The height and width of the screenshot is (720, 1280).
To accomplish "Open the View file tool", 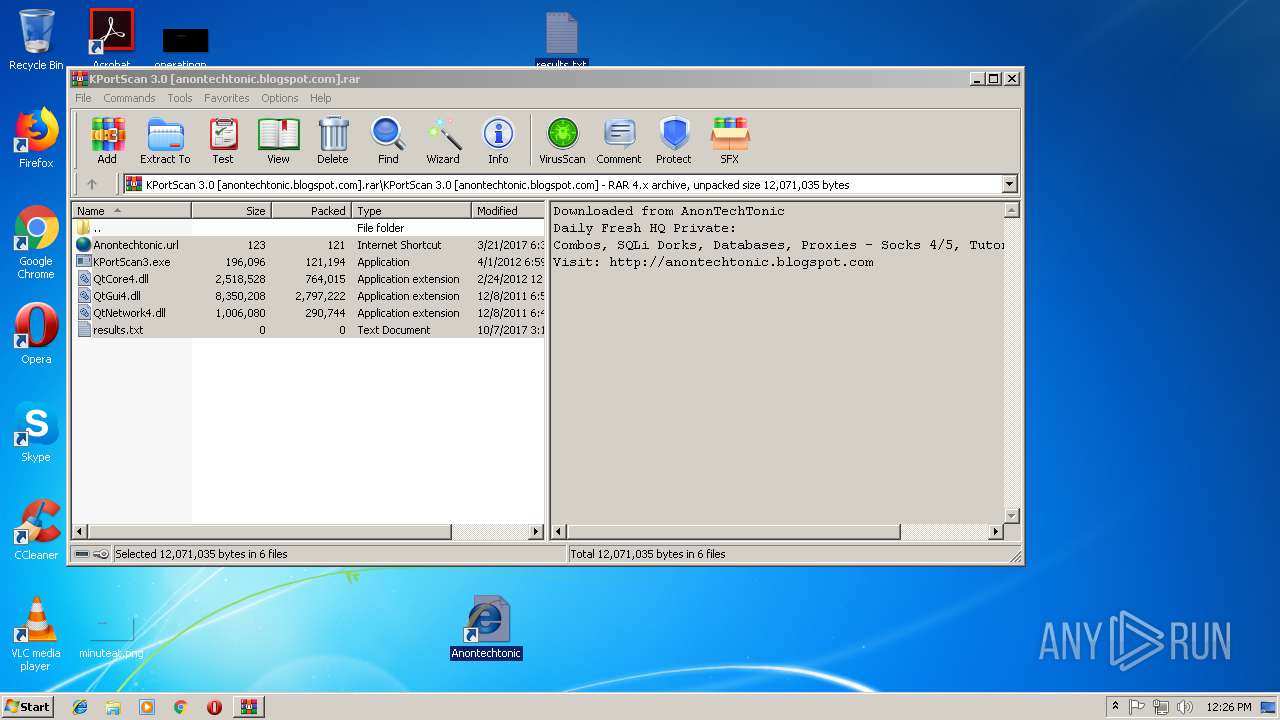I will tap(278, 140).
